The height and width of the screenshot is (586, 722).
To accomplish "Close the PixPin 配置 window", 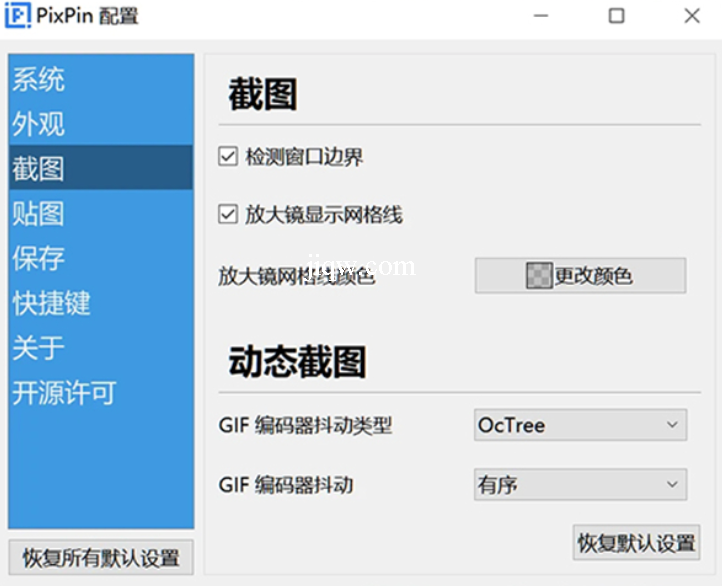I will (692, 16).
